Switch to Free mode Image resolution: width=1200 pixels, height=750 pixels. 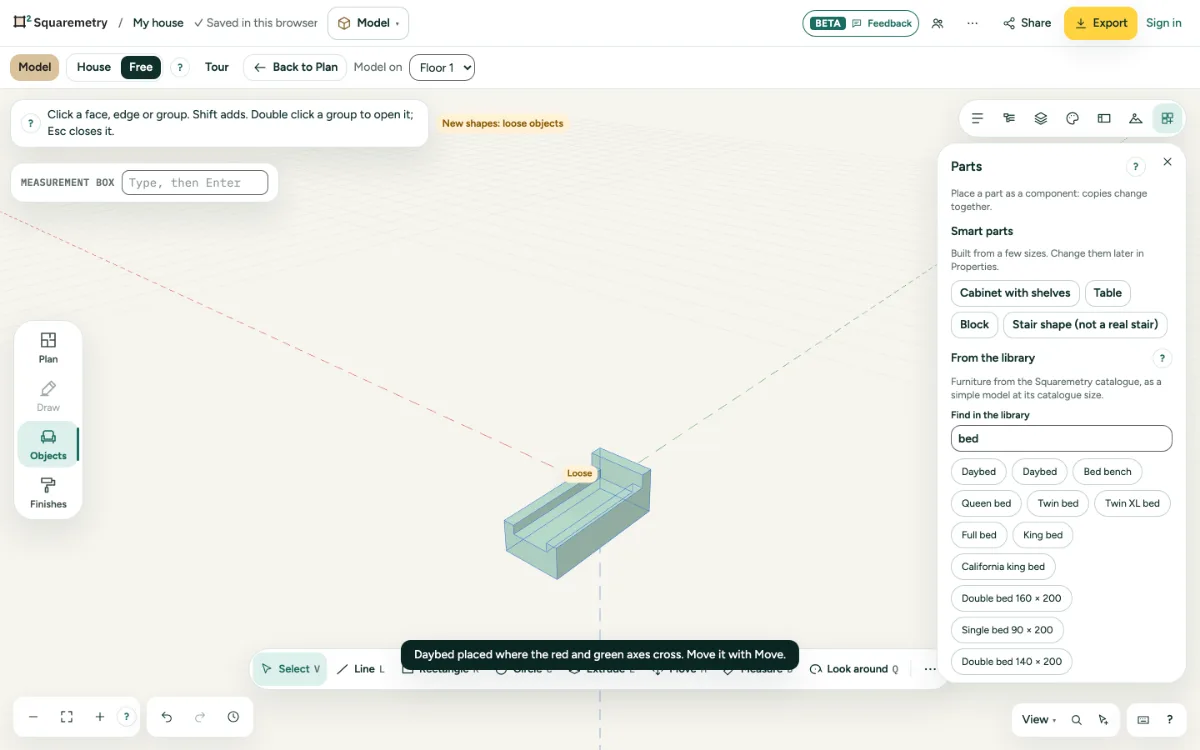pos(141,67)
